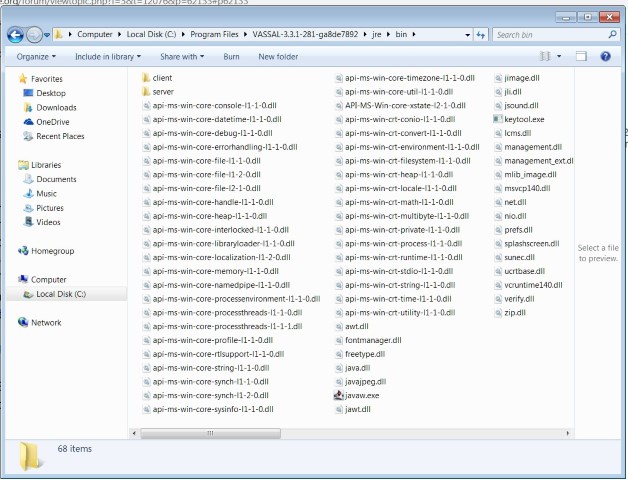
Task: Open Videos library in navigation pane
Action: (48, 222)
